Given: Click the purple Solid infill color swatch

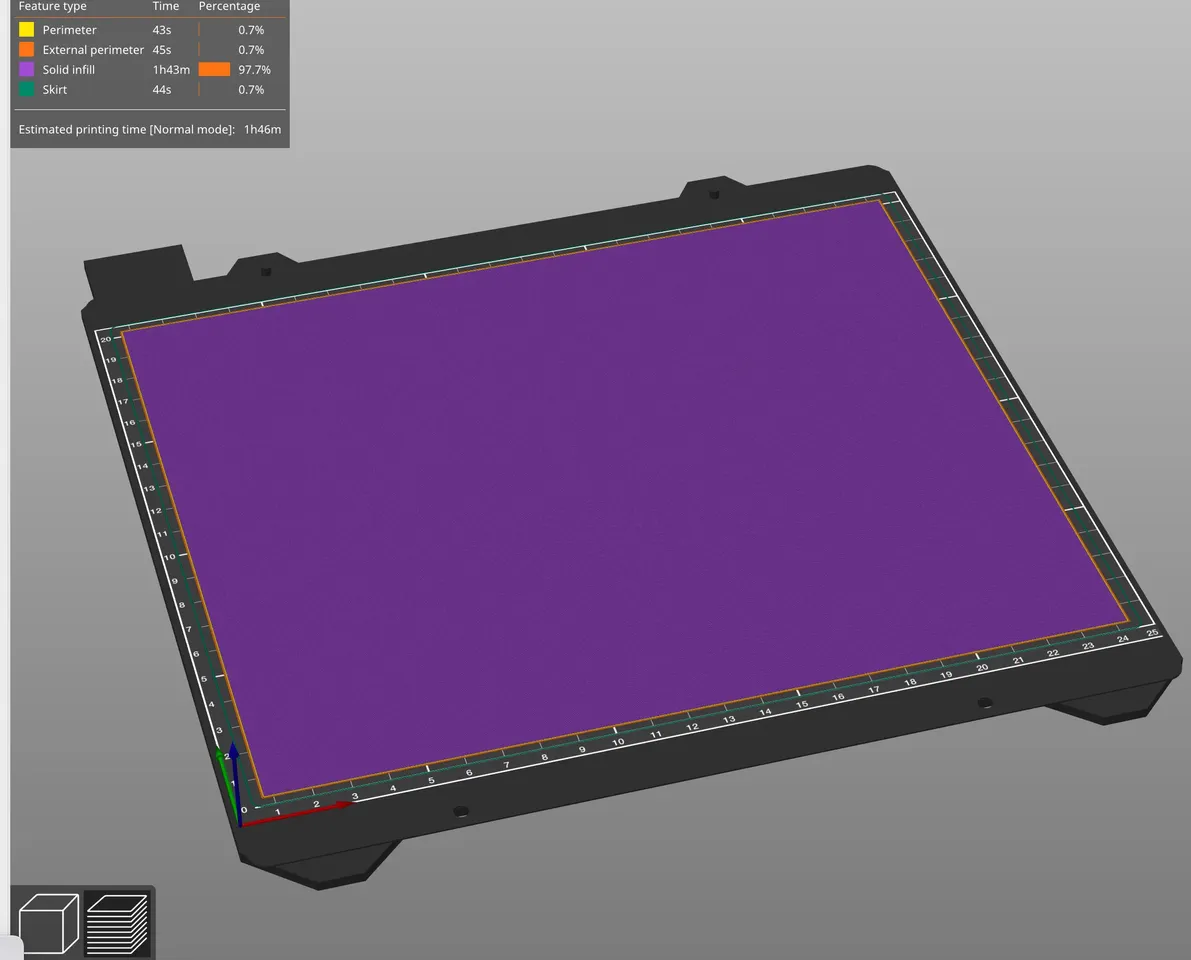Looking at the screenshot, I should pyautogui.click(x=27, y=69).
